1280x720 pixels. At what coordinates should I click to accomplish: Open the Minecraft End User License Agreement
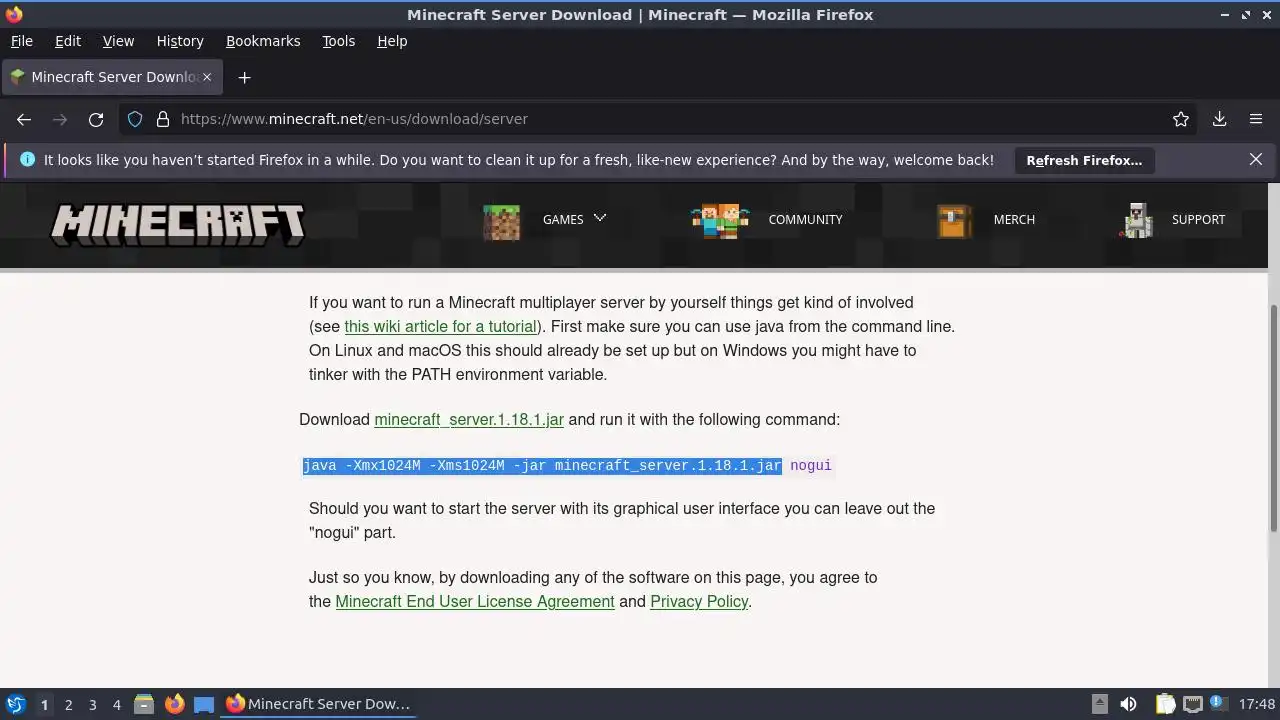[475, 602]
